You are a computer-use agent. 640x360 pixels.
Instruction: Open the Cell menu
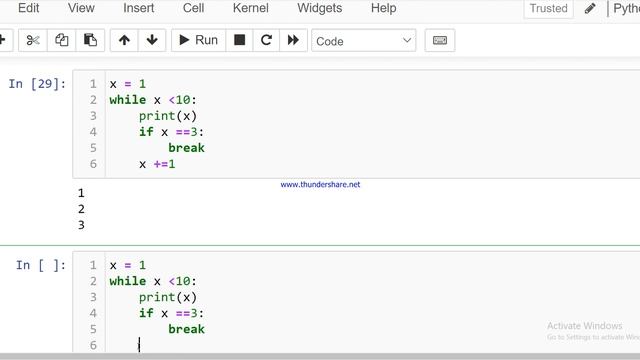point(193,8)
